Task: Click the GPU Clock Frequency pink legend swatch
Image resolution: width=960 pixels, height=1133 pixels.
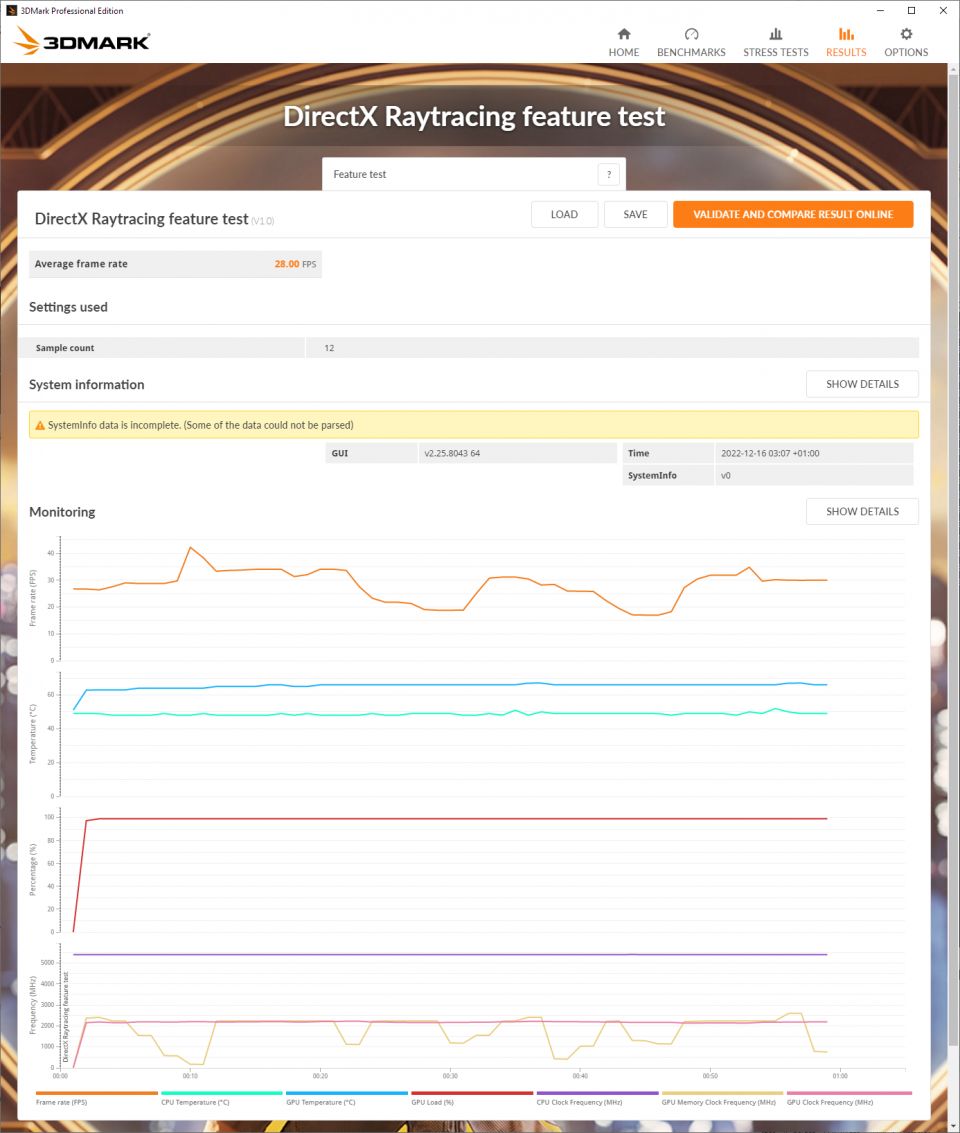Action: click(x=849, y=1093)
